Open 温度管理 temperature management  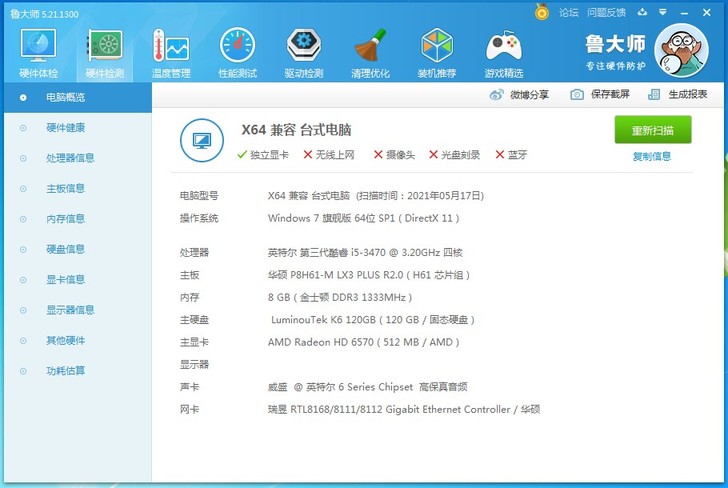(x=171, y=53)
